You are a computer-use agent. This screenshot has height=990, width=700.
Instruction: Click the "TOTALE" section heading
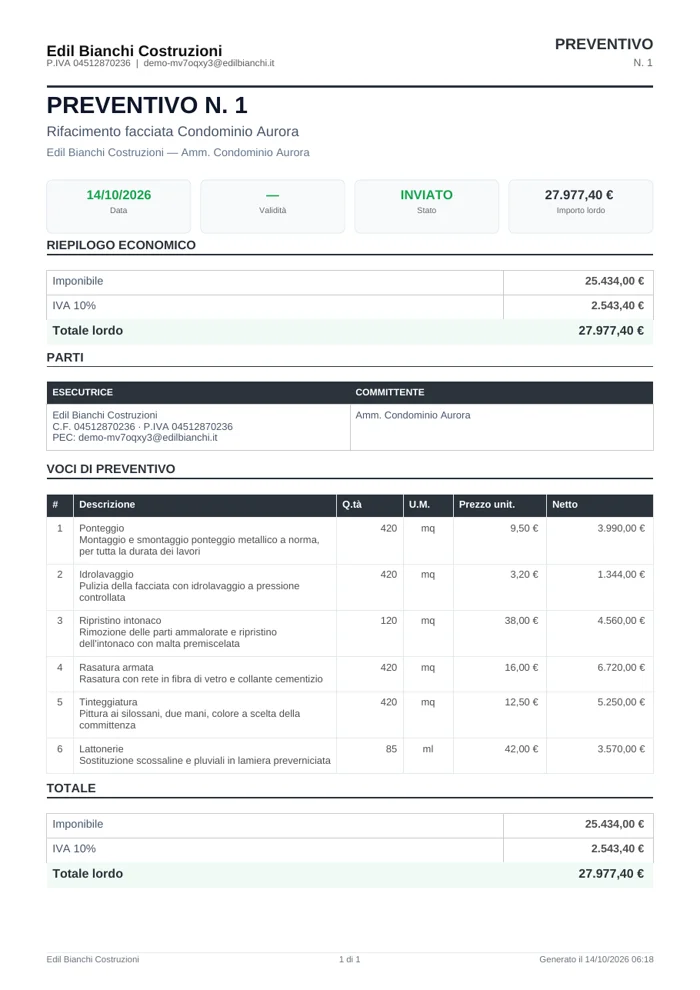coord(71,788)
